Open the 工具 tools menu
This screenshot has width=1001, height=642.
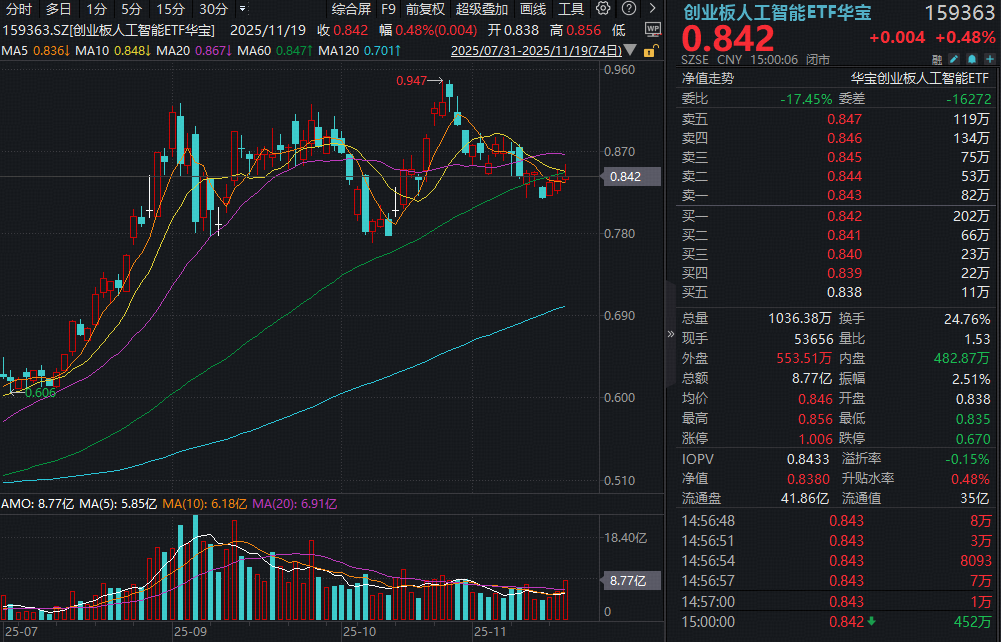(571, 8)
